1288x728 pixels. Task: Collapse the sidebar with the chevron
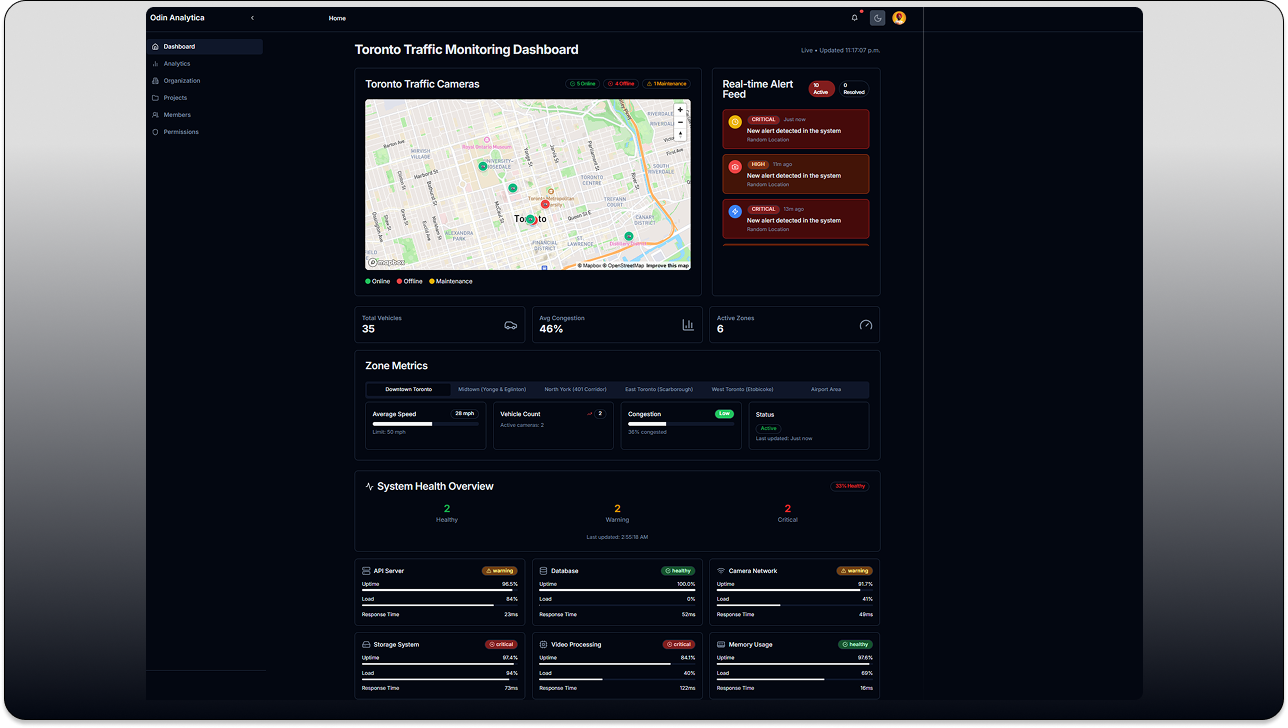pyautogui.click(x=252, y=17)
